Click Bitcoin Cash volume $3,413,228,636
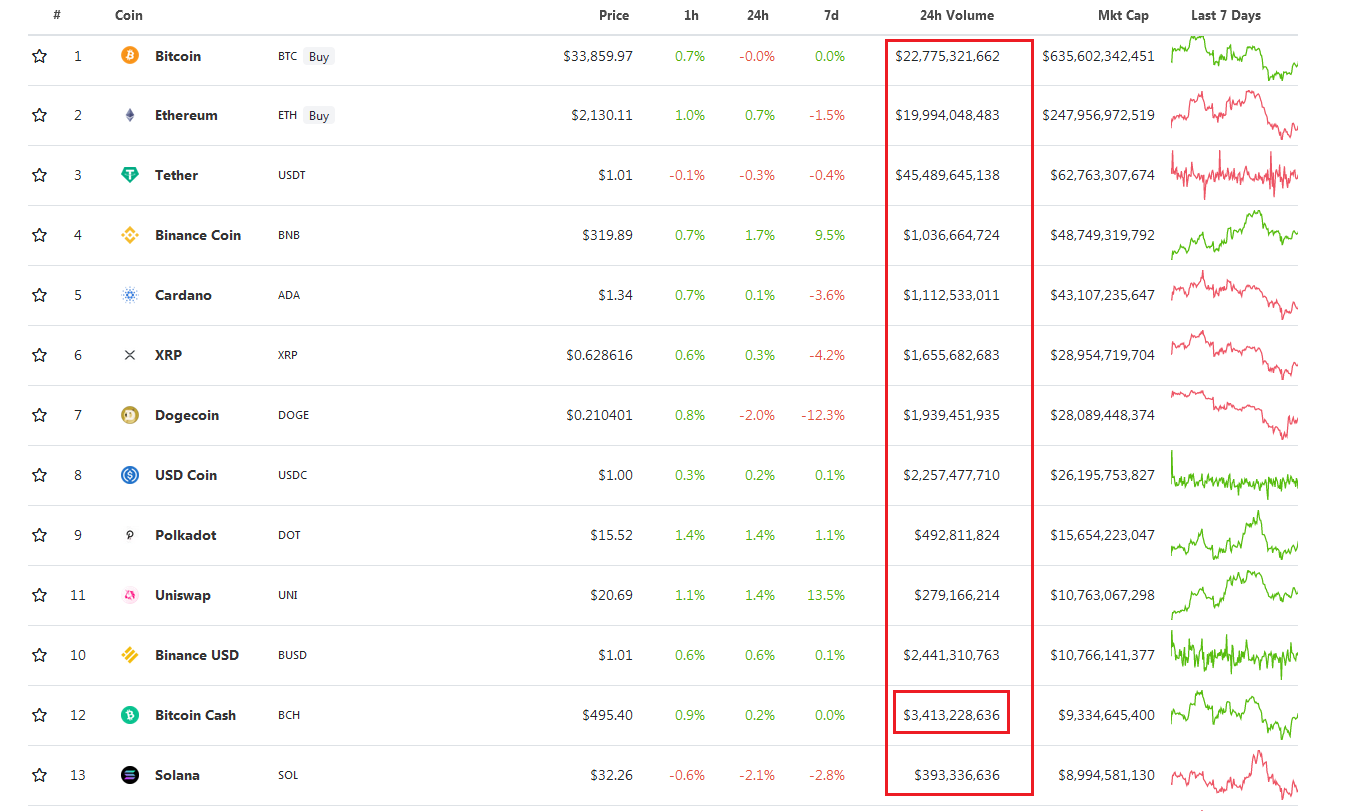1368x811 pixels. 951,716
